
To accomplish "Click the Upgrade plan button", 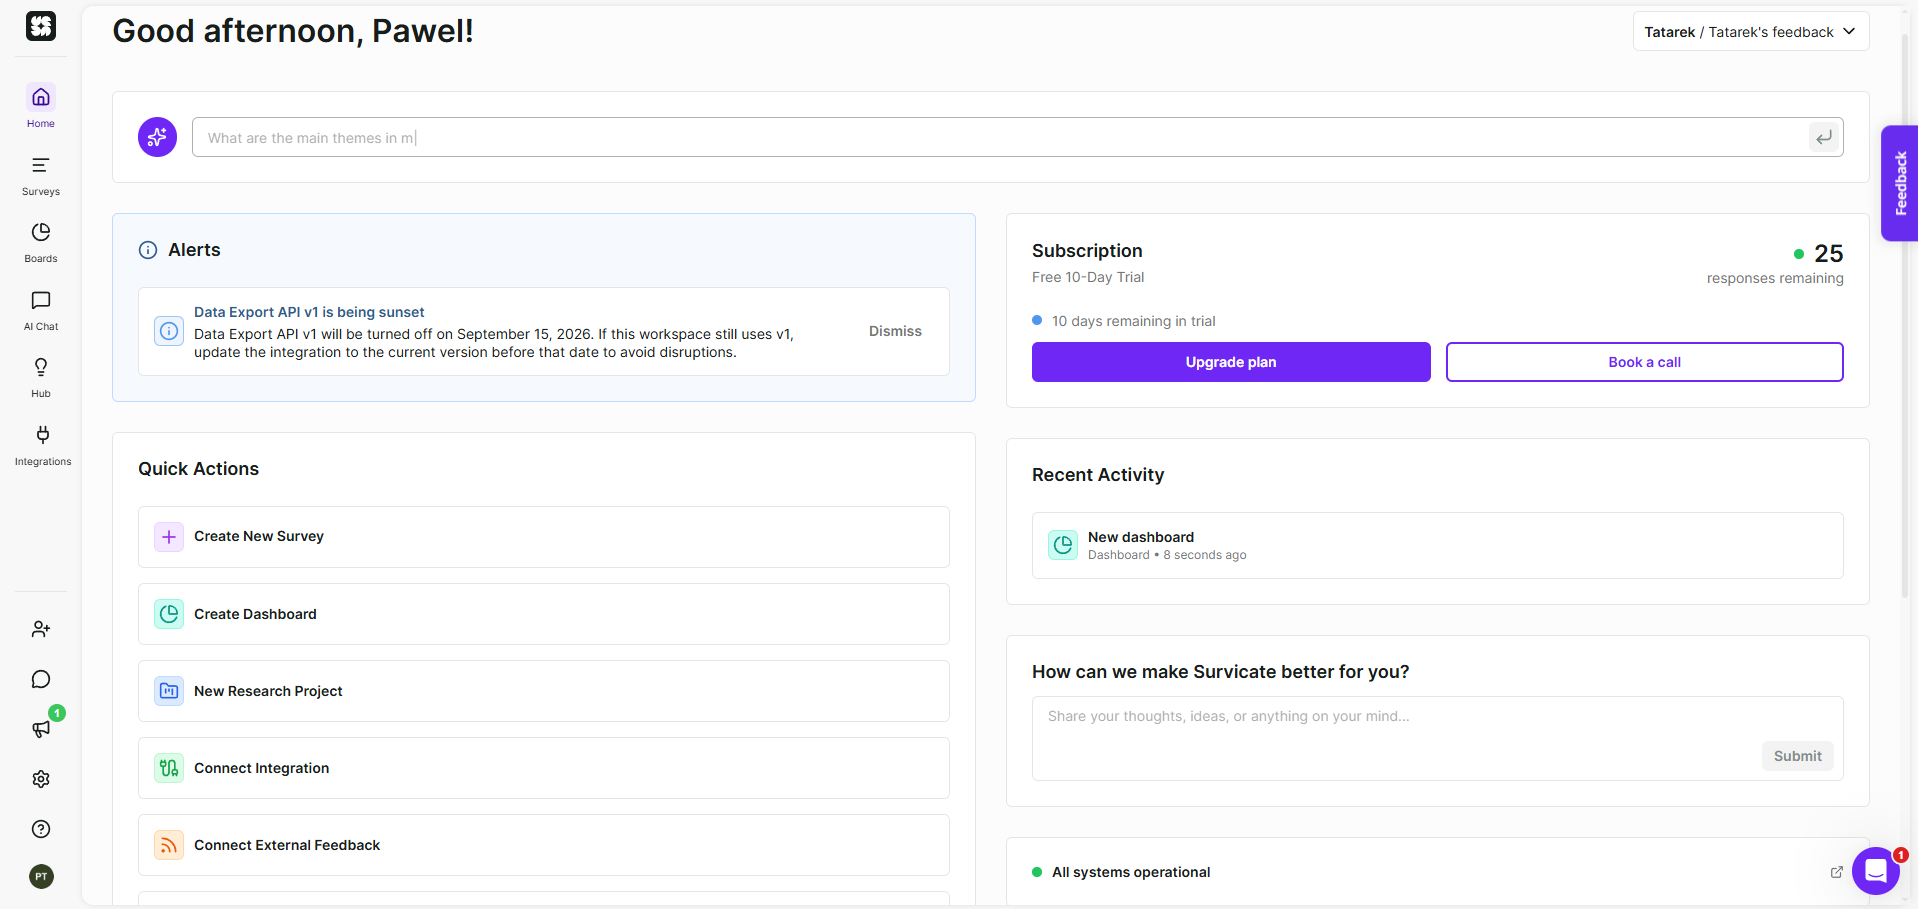I will pos(1231,362).
